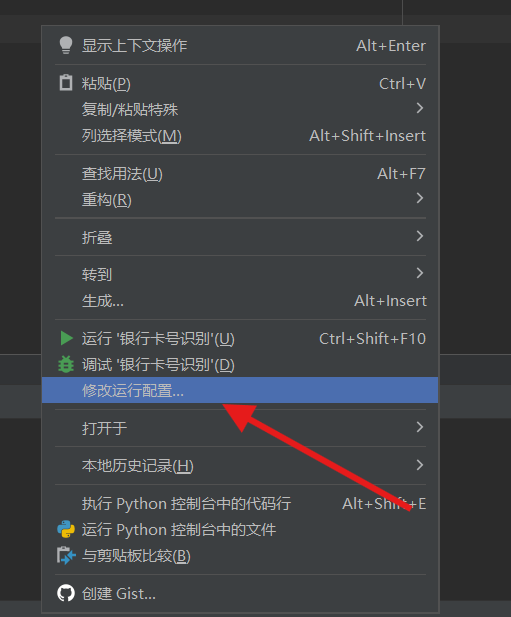511x617 pixels.
Task: Open the 转到 submenu arrow
Action: (420, 273)
